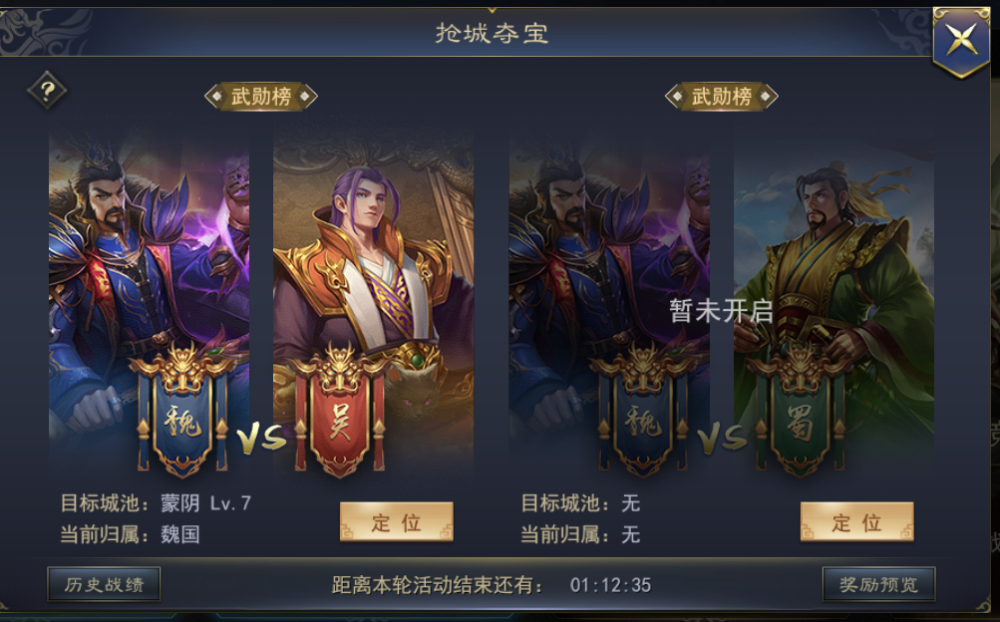This screenshot has width=1000, height=622.
Task: Open 历史战绩 battle history
Action: (x=104, y=584)
